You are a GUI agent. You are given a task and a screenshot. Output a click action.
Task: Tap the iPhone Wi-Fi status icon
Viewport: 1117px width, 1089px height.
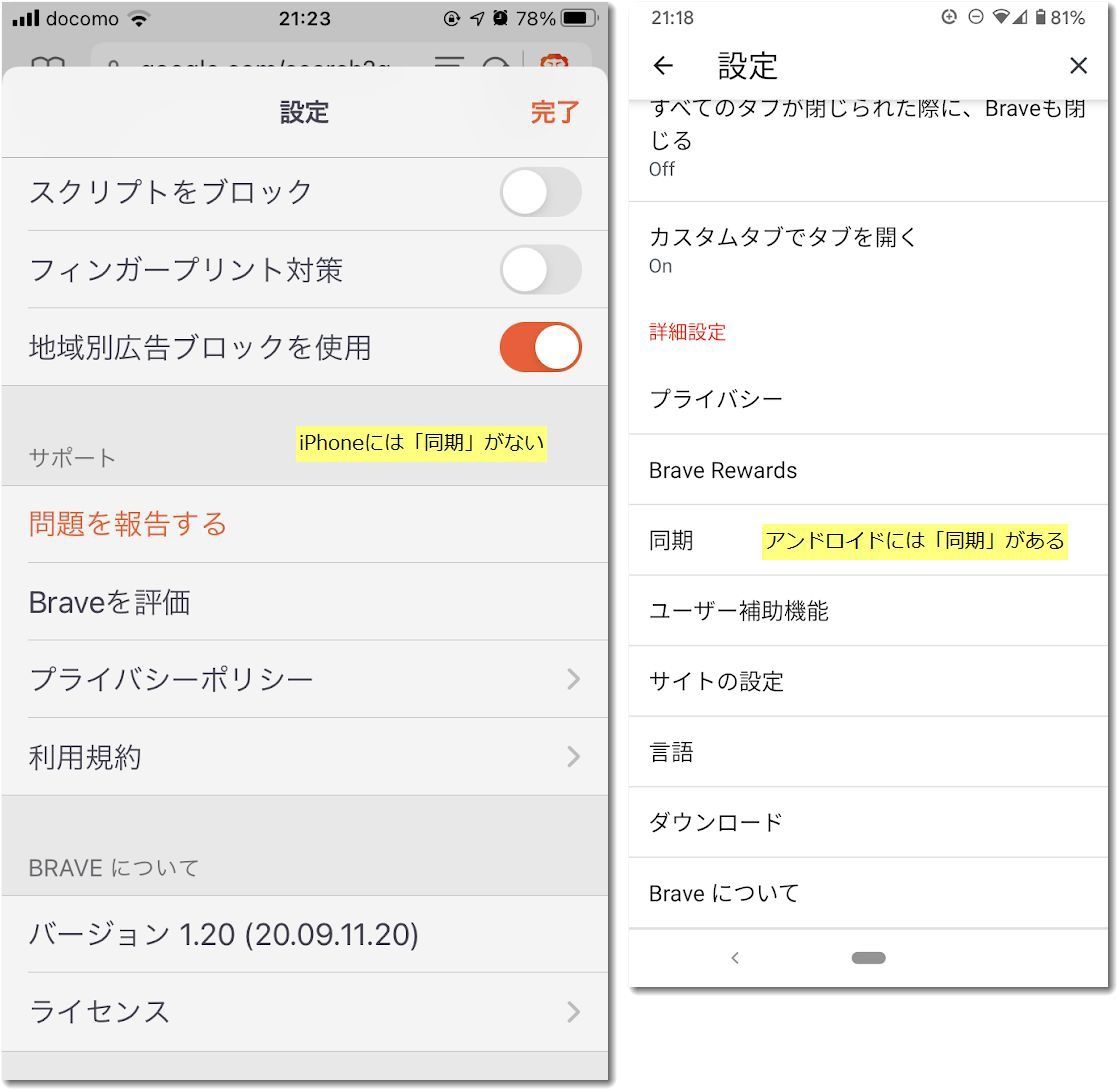139,19
